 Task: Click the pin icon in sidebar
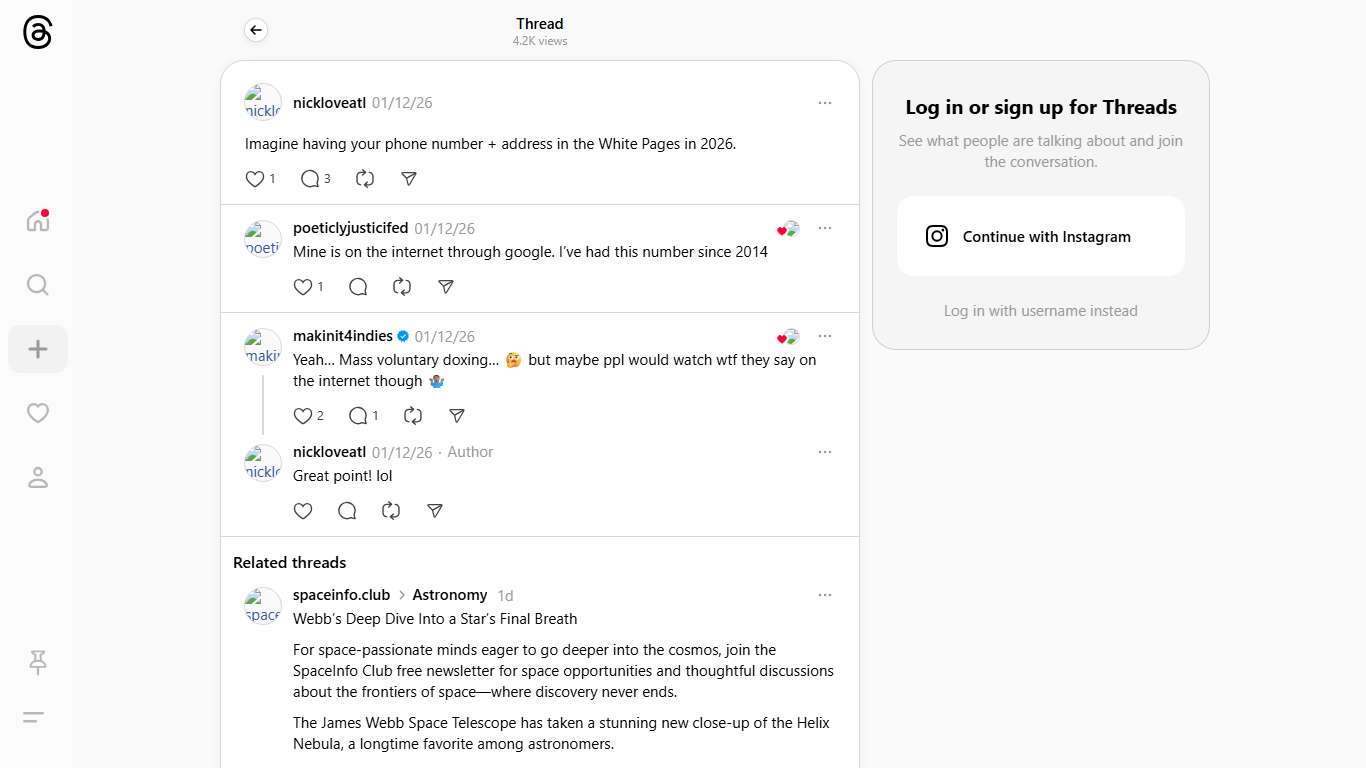click(38, 661)
